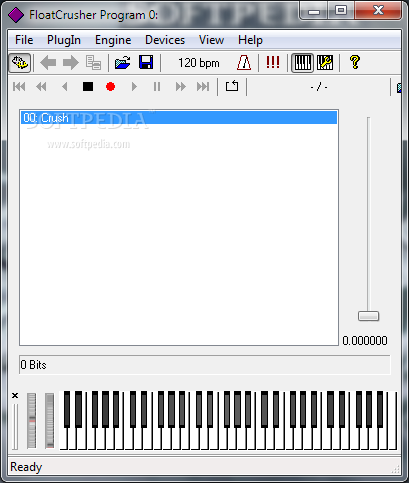Click the - / - position display
Viewport: 409px width, 483px height.
coord(319,87)
